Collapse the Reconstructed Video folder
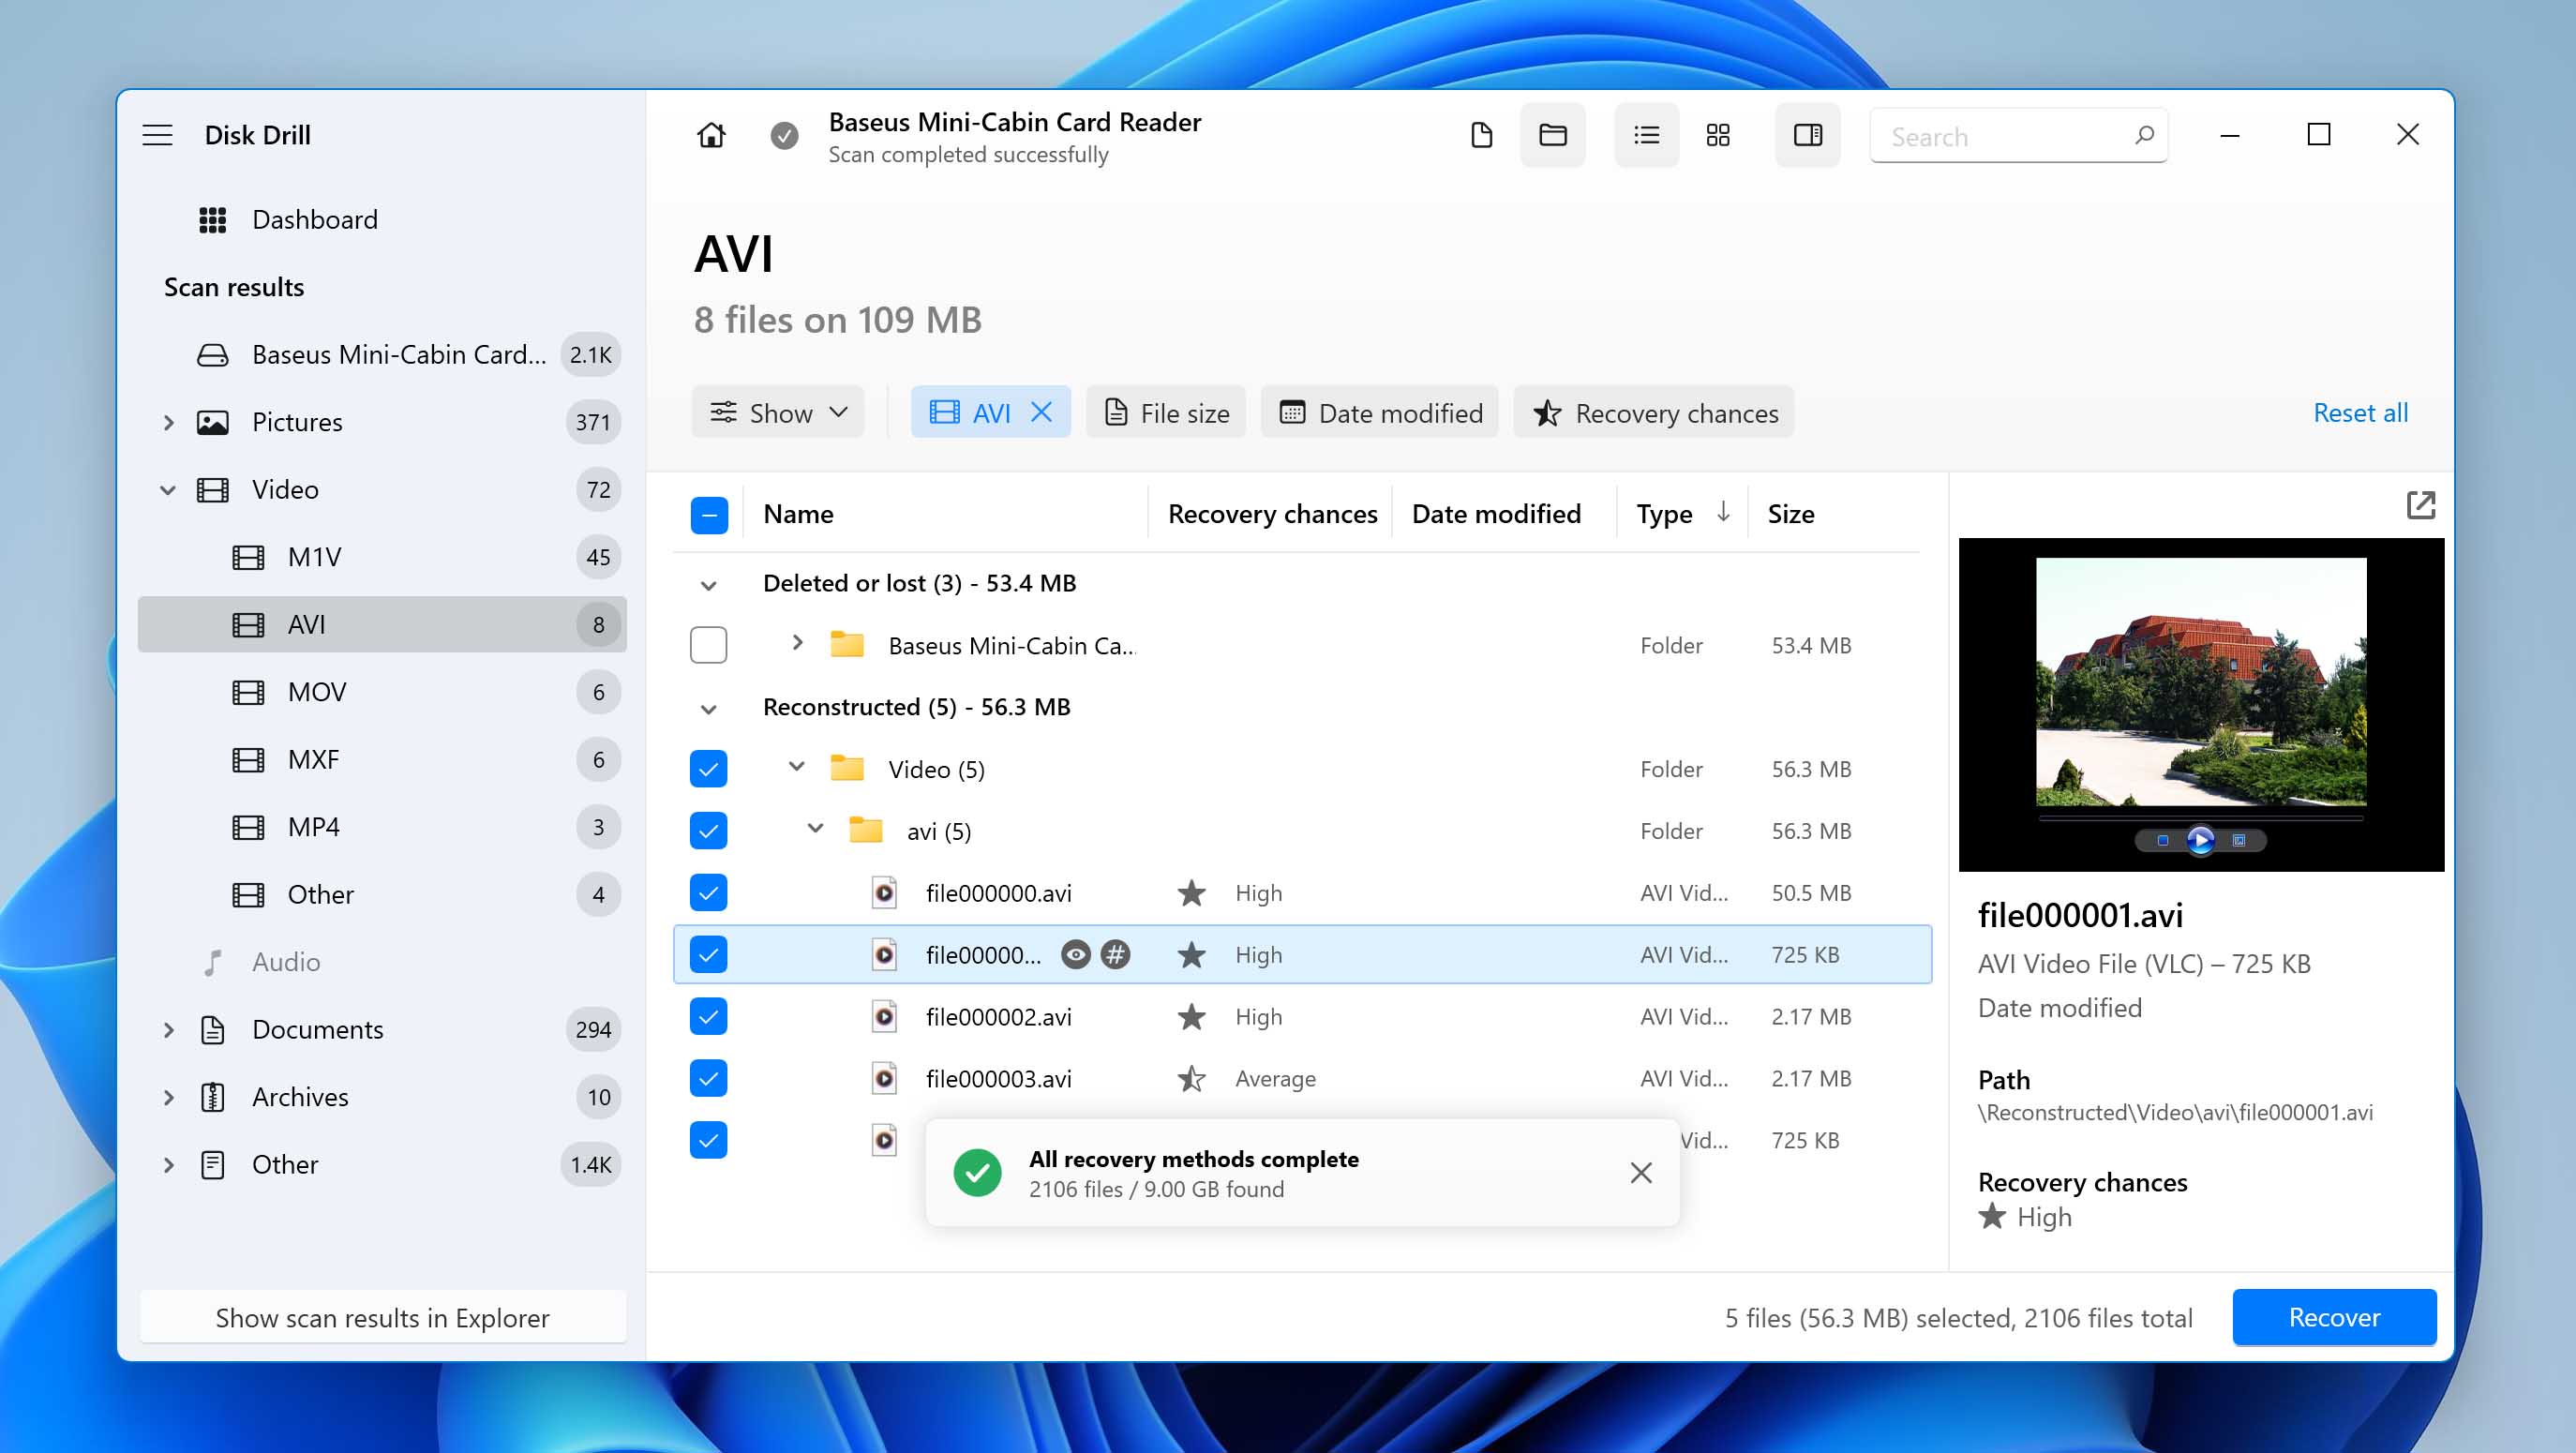The width and height of the screenshot is (2576, 1453). click(794, 766)
